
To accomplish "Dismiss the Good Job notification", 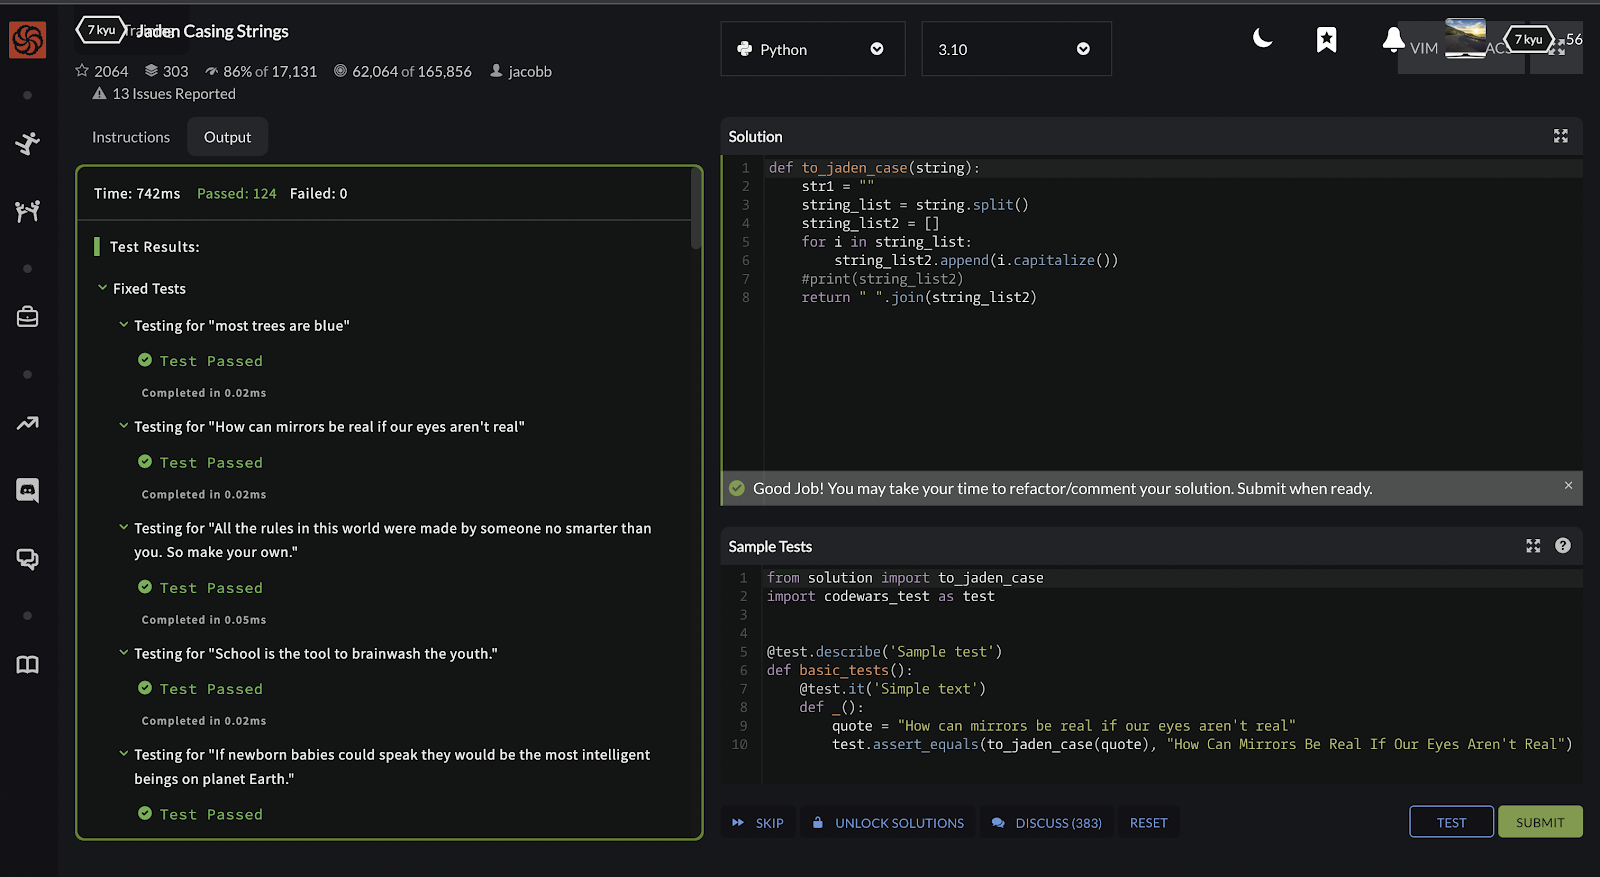I will [x=1568, y=485].
